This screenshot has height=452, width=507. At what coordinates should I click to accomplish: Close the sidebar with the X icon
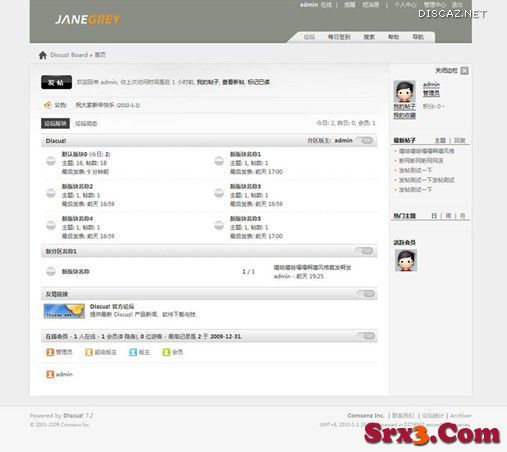click(x=464, y=71)
